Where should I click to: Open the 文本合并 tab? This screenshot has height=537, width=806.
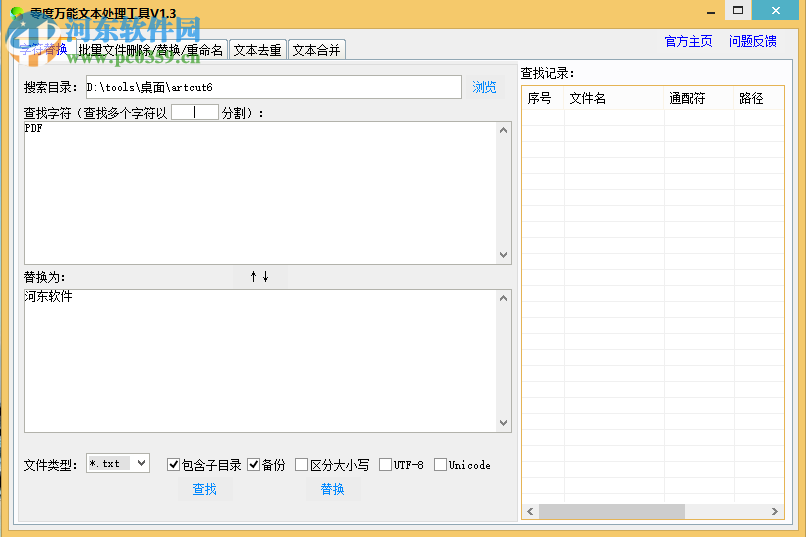317,50
